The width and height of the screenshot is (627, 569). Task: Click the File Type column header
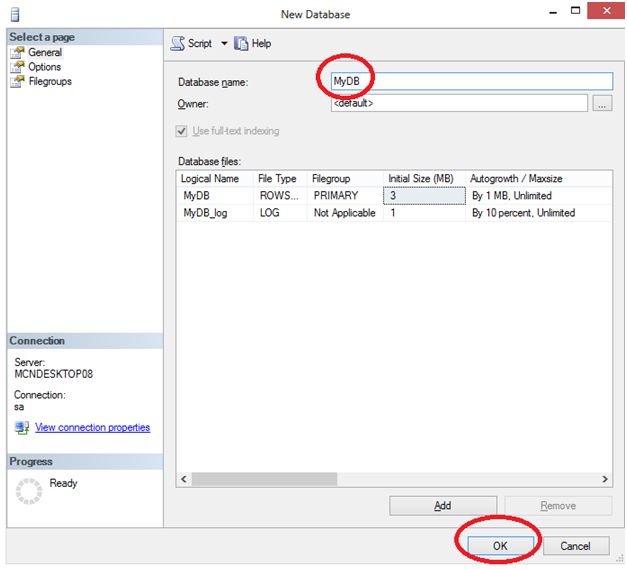click(x=280, y=178)
